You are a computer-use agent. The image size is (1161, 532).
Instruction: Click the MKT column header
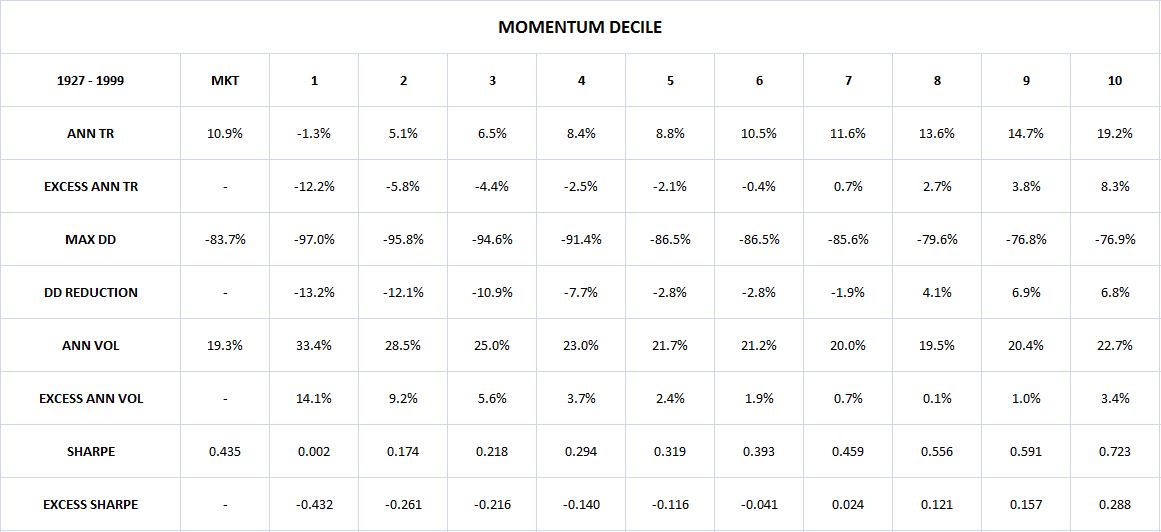[225, 81]
